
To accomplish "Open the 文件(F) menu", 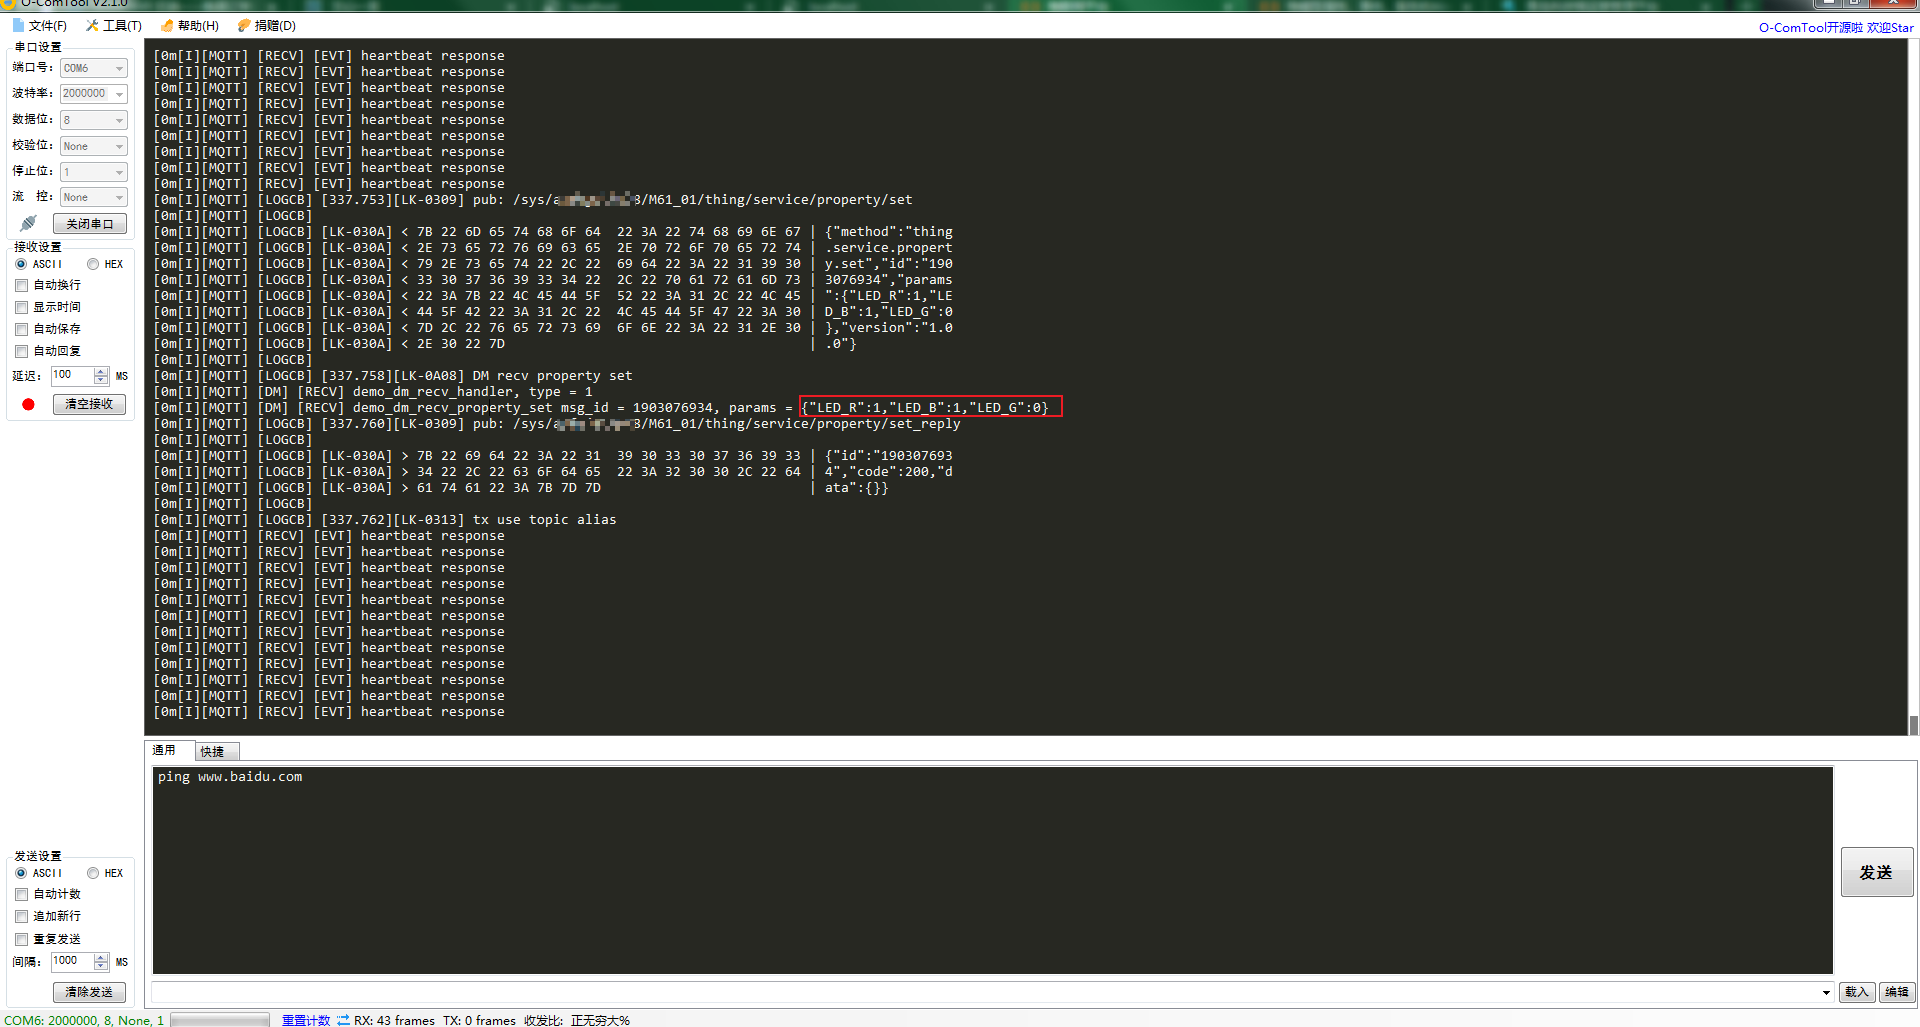I will tap(40, 26).
